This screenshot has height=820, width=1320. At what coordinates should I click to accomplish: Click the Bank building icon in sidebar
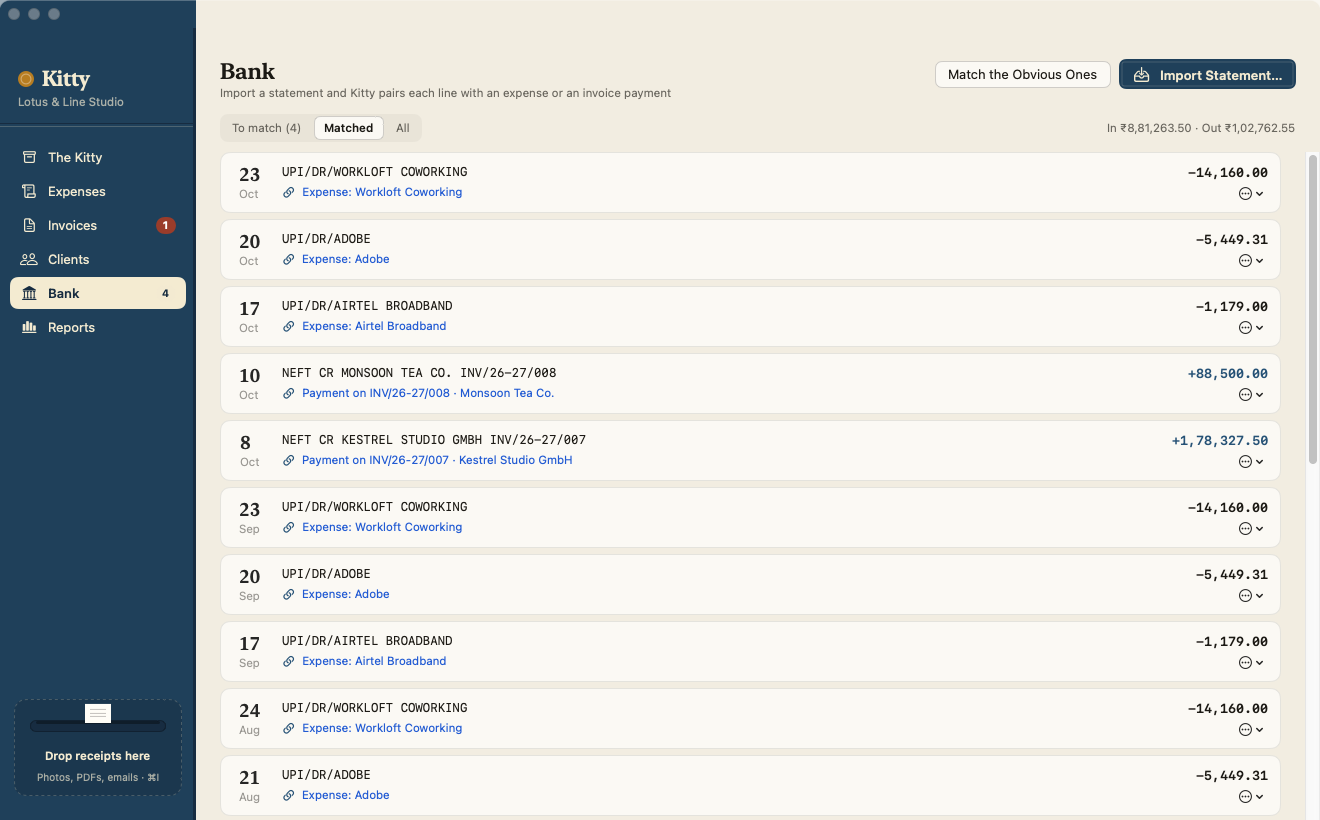[x=29, y=293]
